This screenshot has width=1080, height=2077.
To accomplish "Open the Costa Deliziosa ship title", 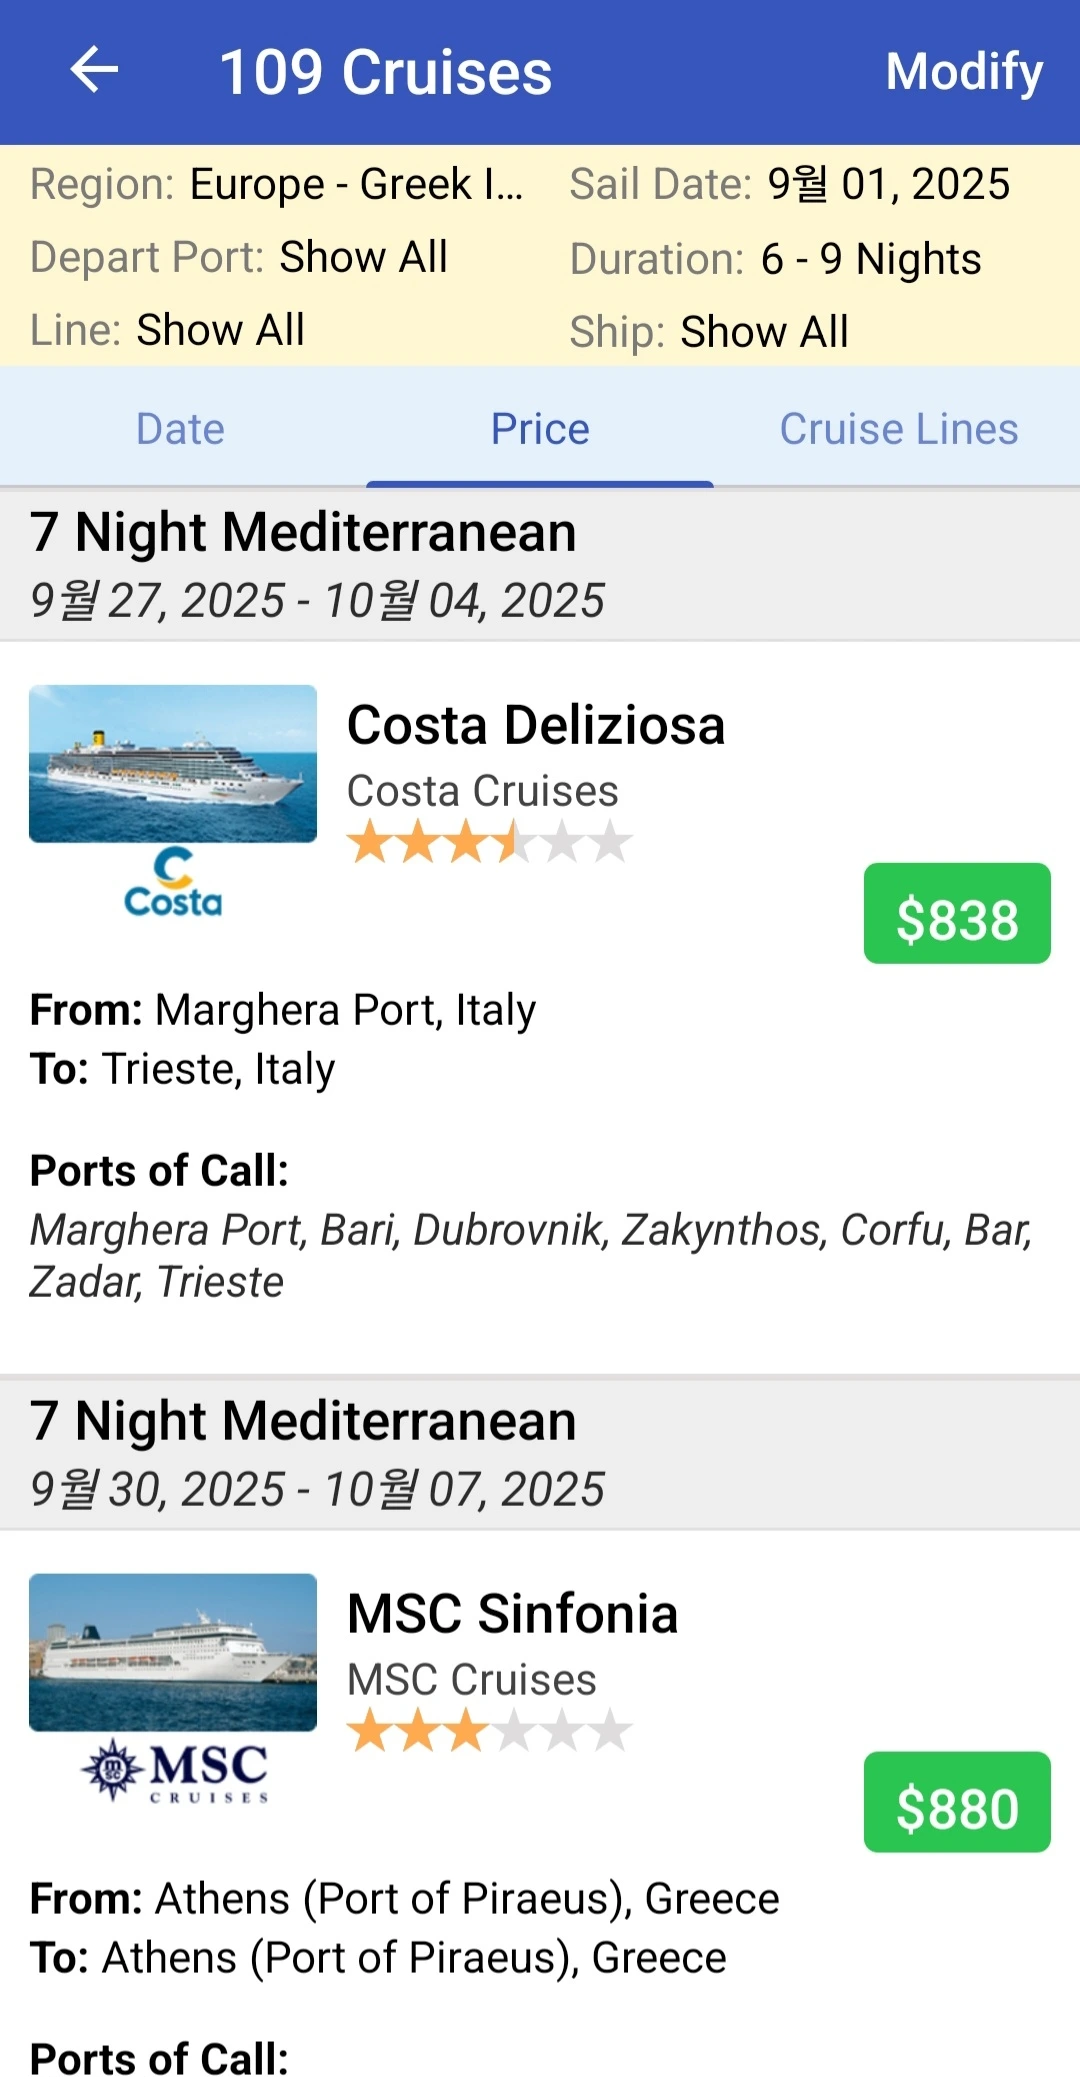I will 536,725.
